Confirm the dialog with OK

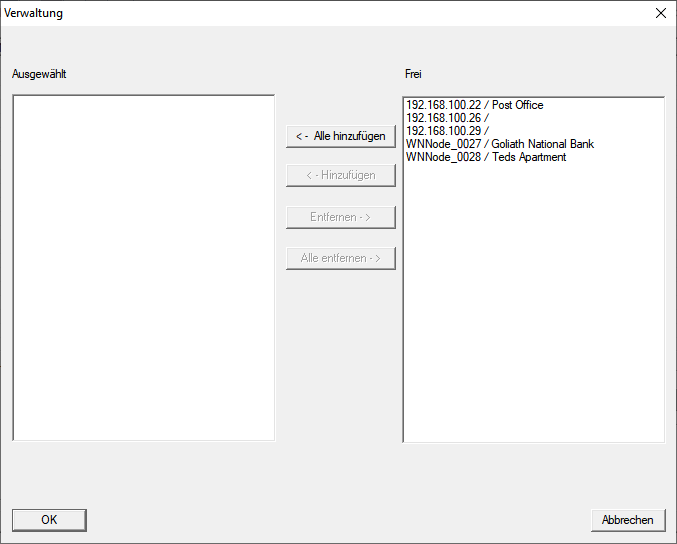pos(49,520)
